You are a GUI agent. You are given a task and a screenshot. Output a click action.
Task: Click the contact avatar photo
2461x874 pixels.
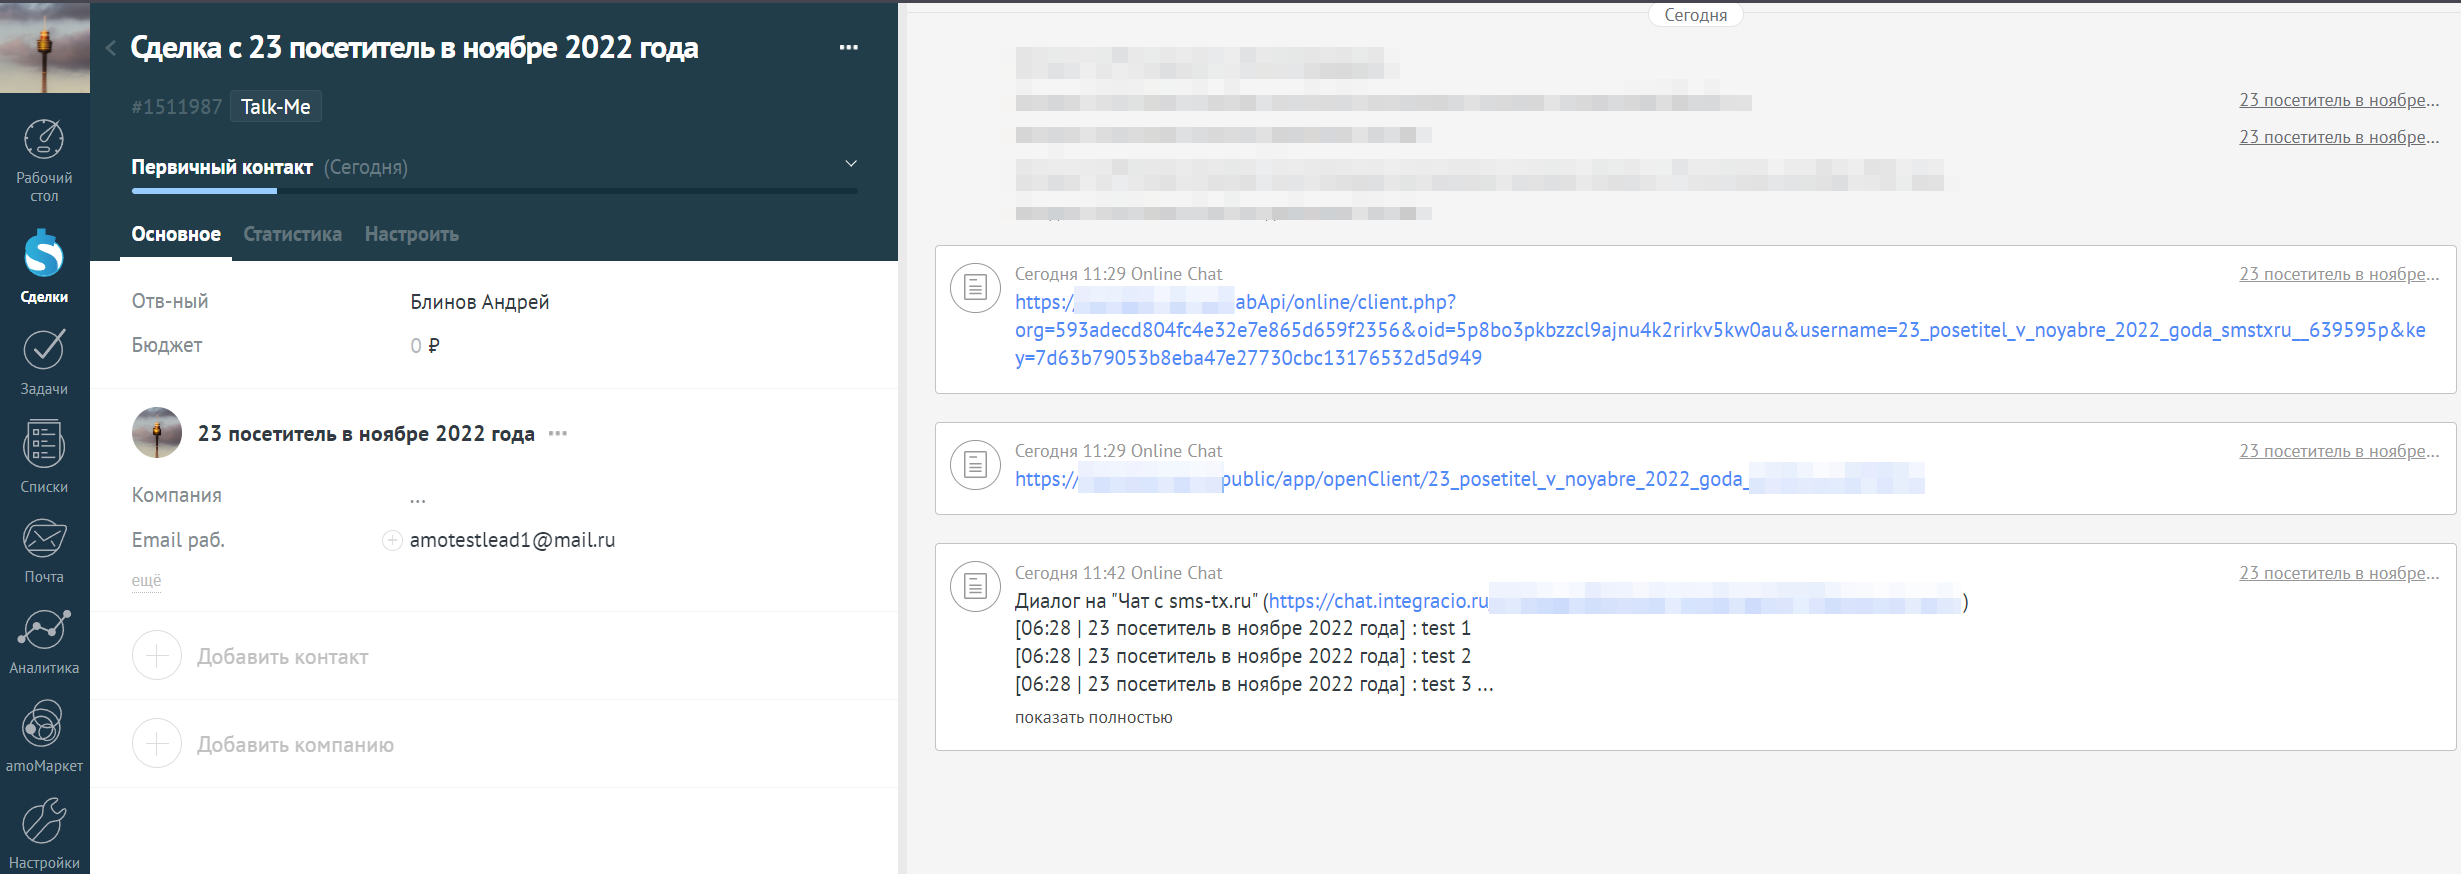[x=157, y=433]
